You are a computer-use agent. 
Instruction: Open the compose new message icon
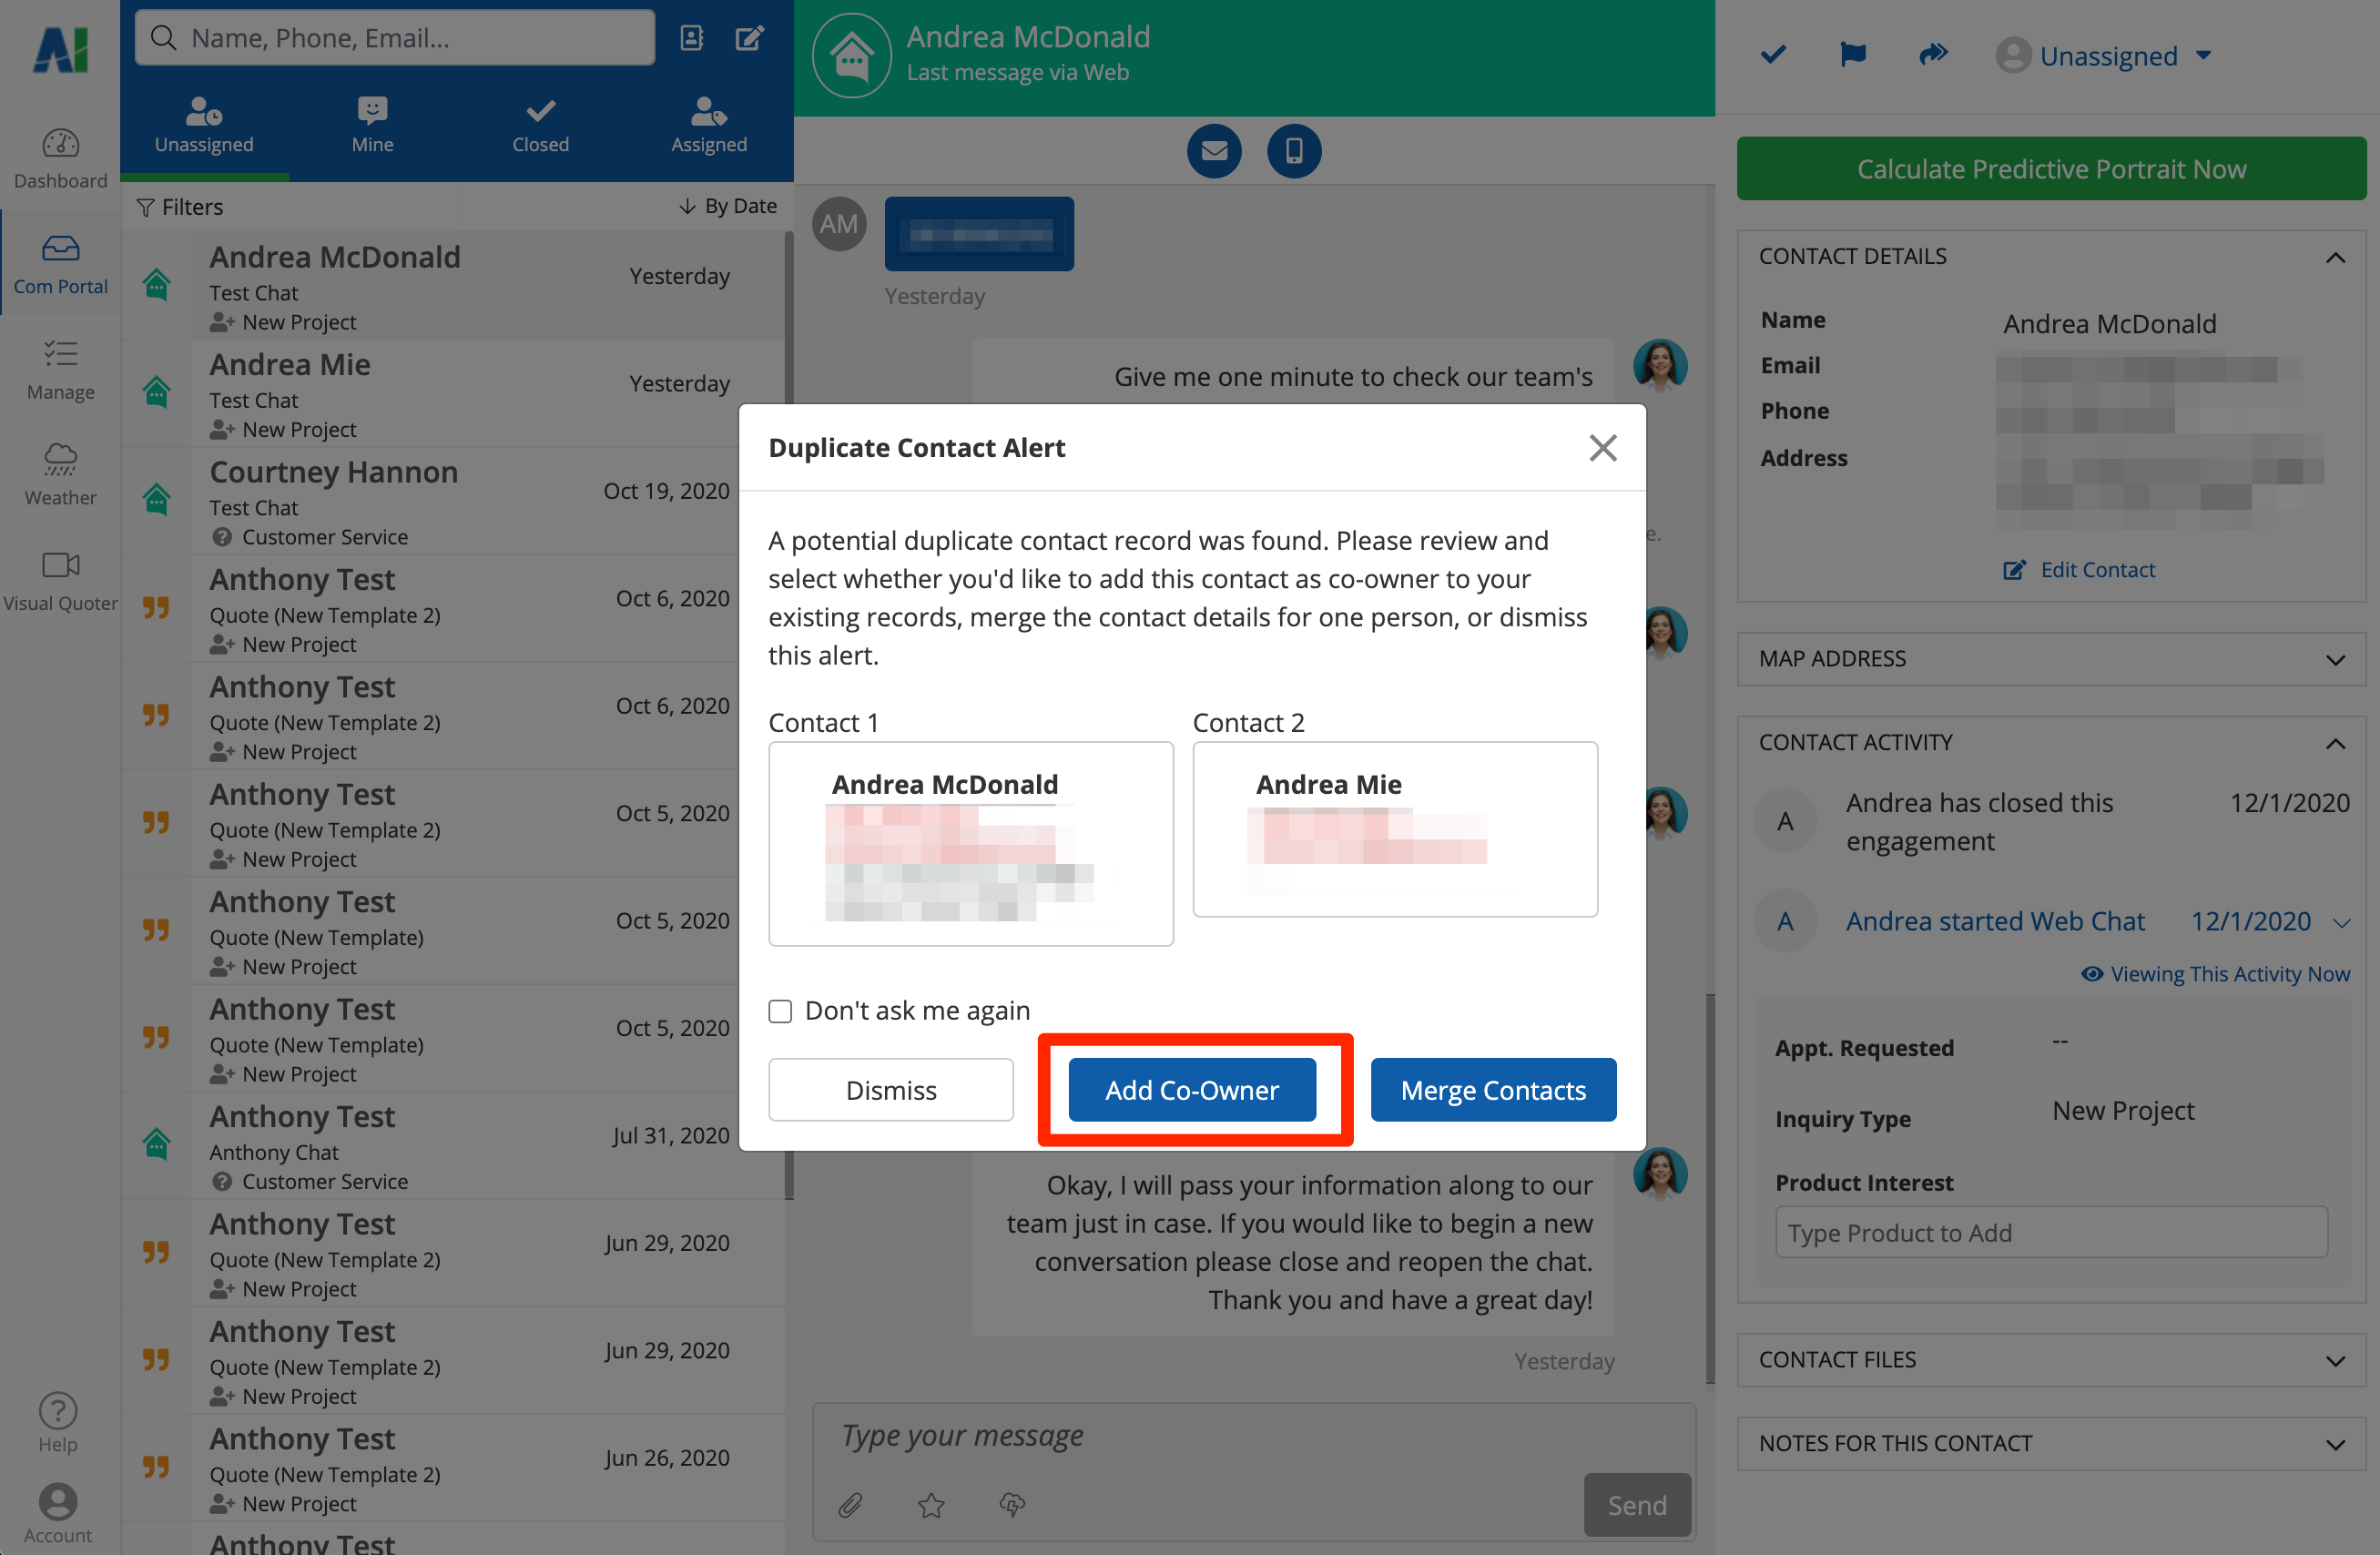pos(750,38)
